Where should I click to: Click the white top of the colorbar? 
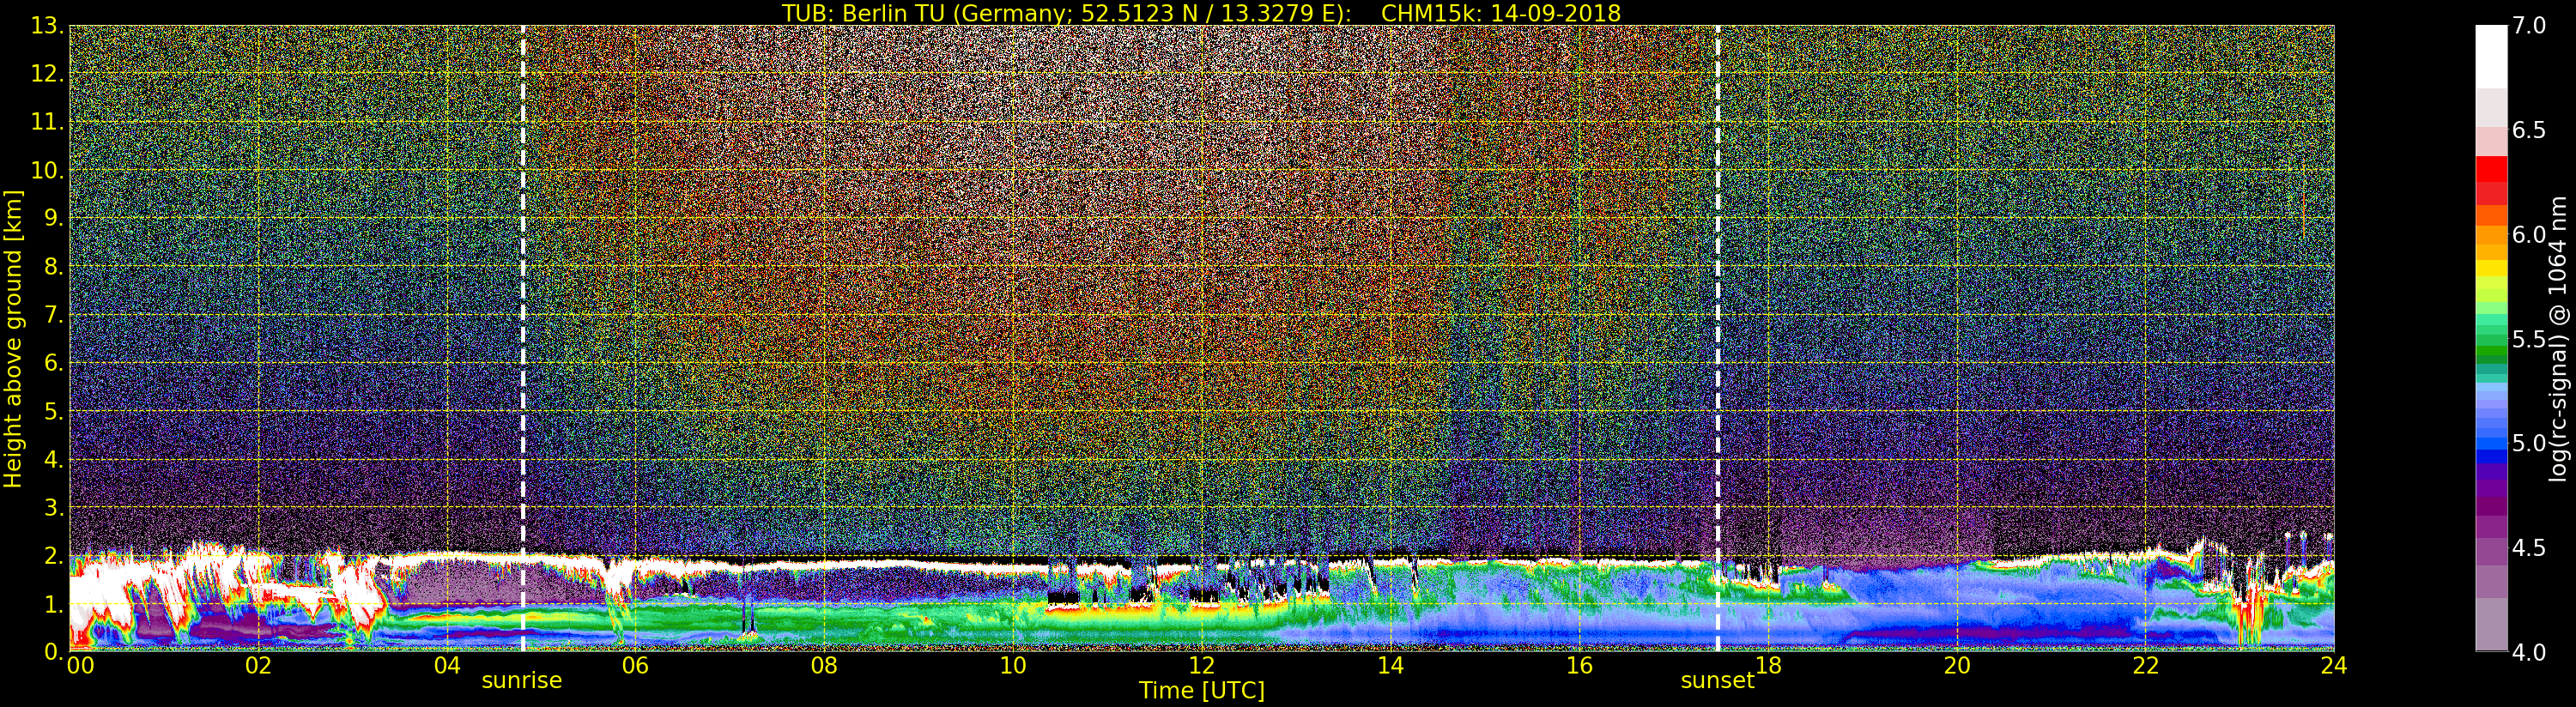coord(2491,55)
